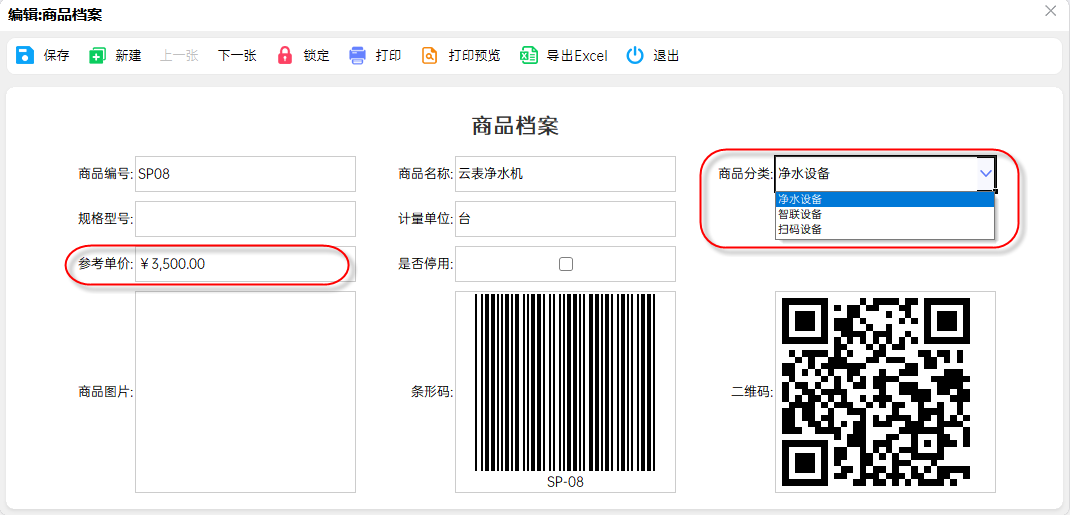The image size is (1070, 515).
Task: Toggle the 是否停用 checkbox
Action: [566, 264]
